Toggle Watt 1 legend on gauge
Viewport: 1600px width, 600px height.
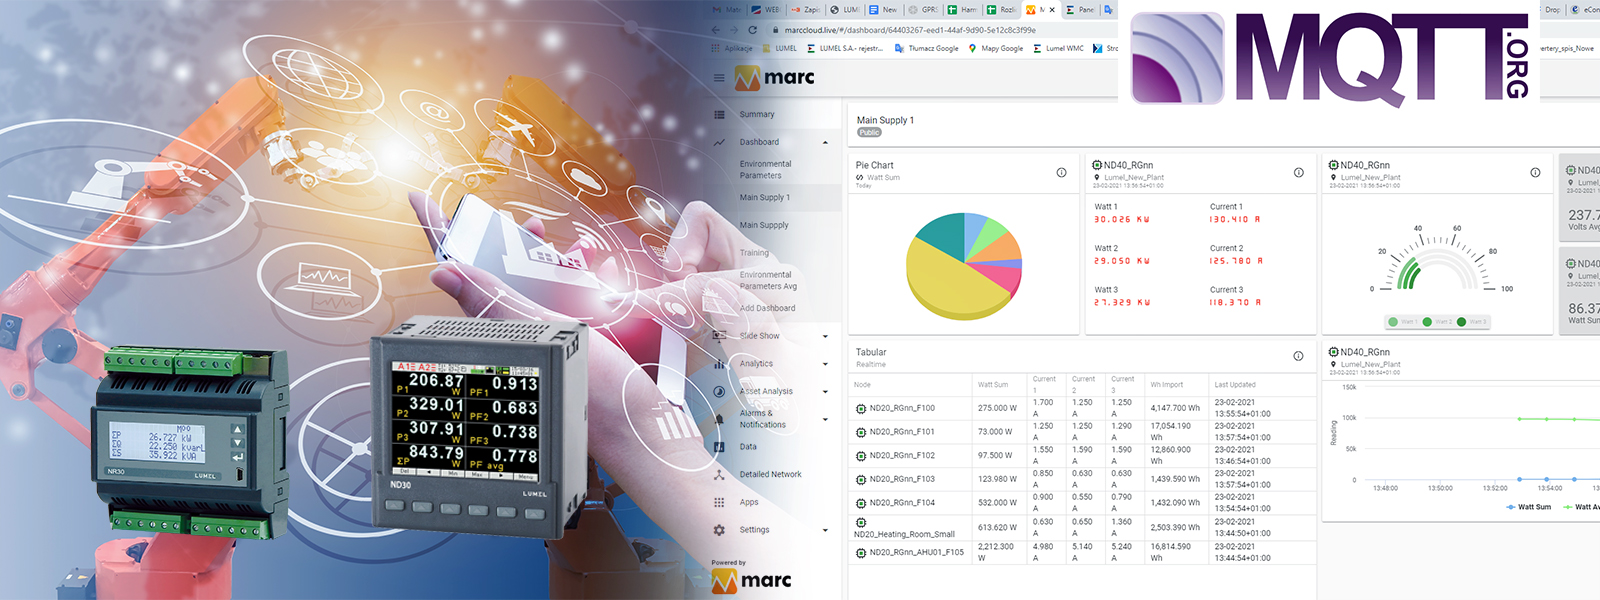pos(1402,322)
